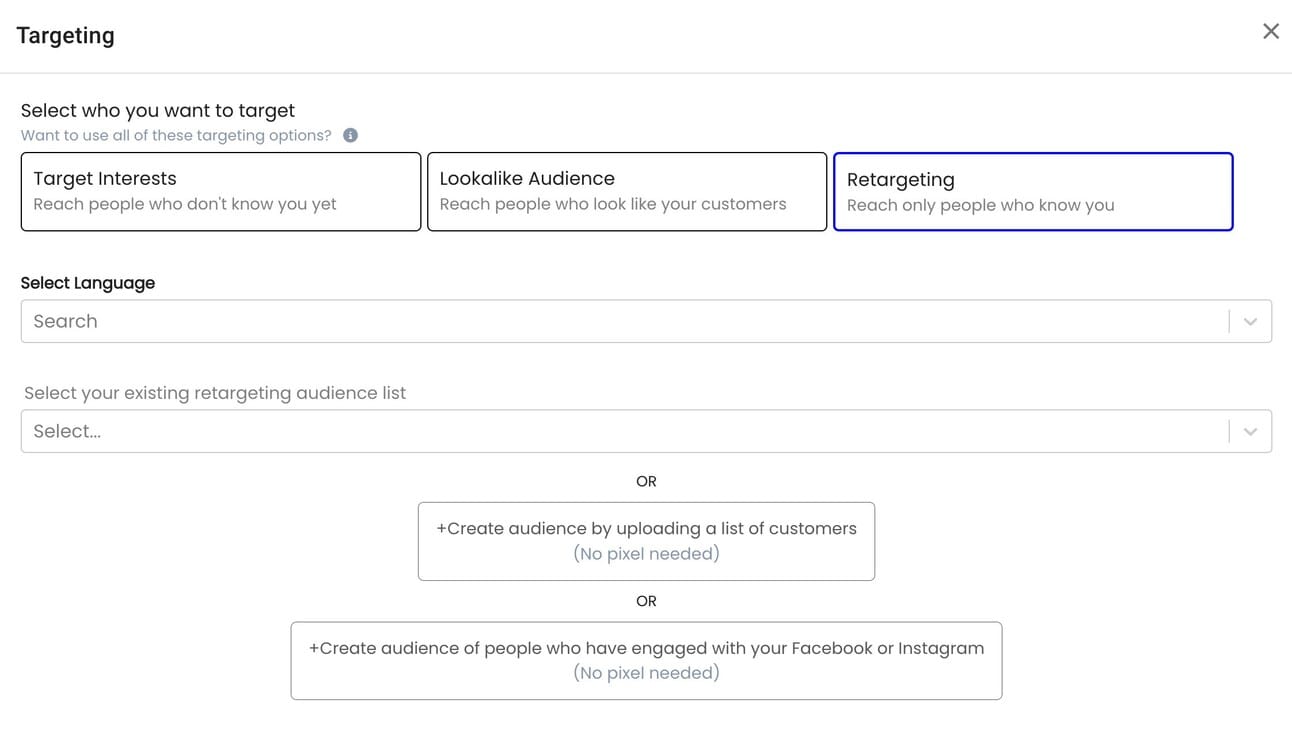Open the existing retargeting audience Select... box
This screenshot has height=738, width=1292.
620,431
